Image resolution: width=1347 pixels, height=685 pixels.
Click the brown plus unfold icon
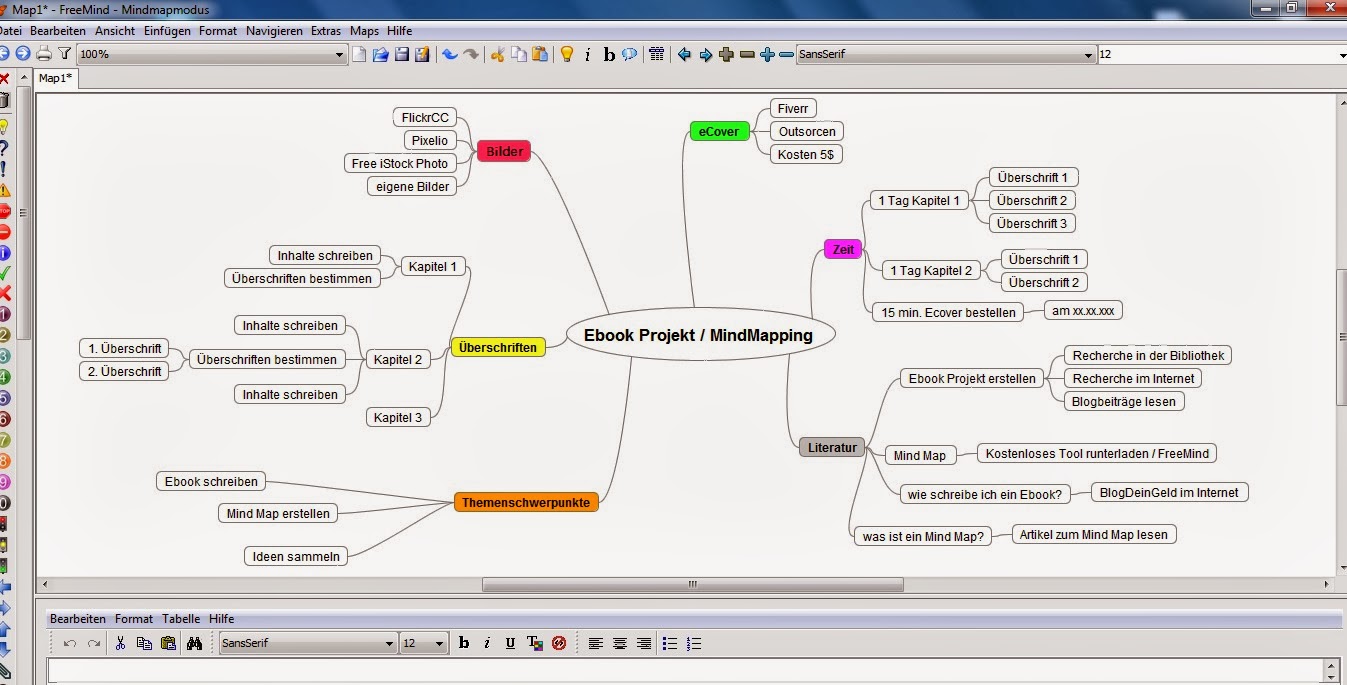(x=726, y=54)
